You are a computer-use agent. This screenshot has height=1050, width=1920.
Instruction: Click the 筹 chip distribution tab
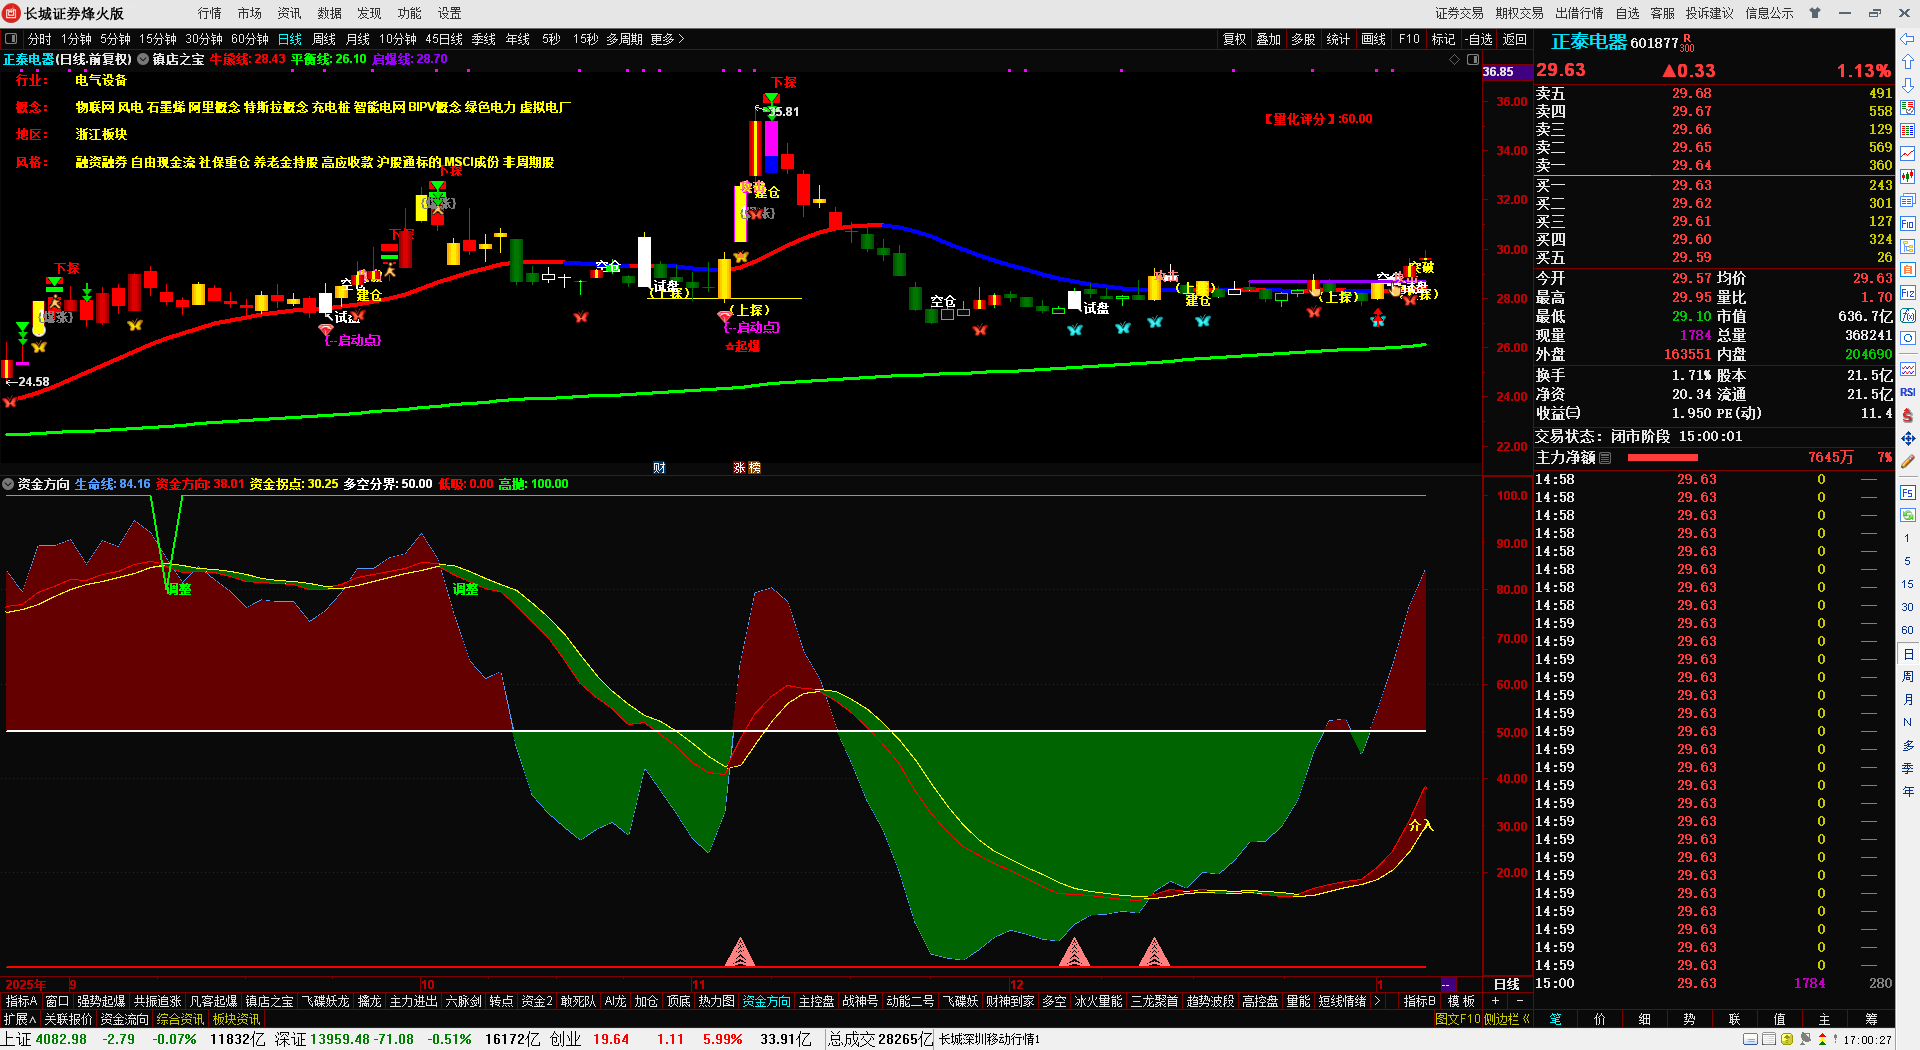click(1871, 1019)
